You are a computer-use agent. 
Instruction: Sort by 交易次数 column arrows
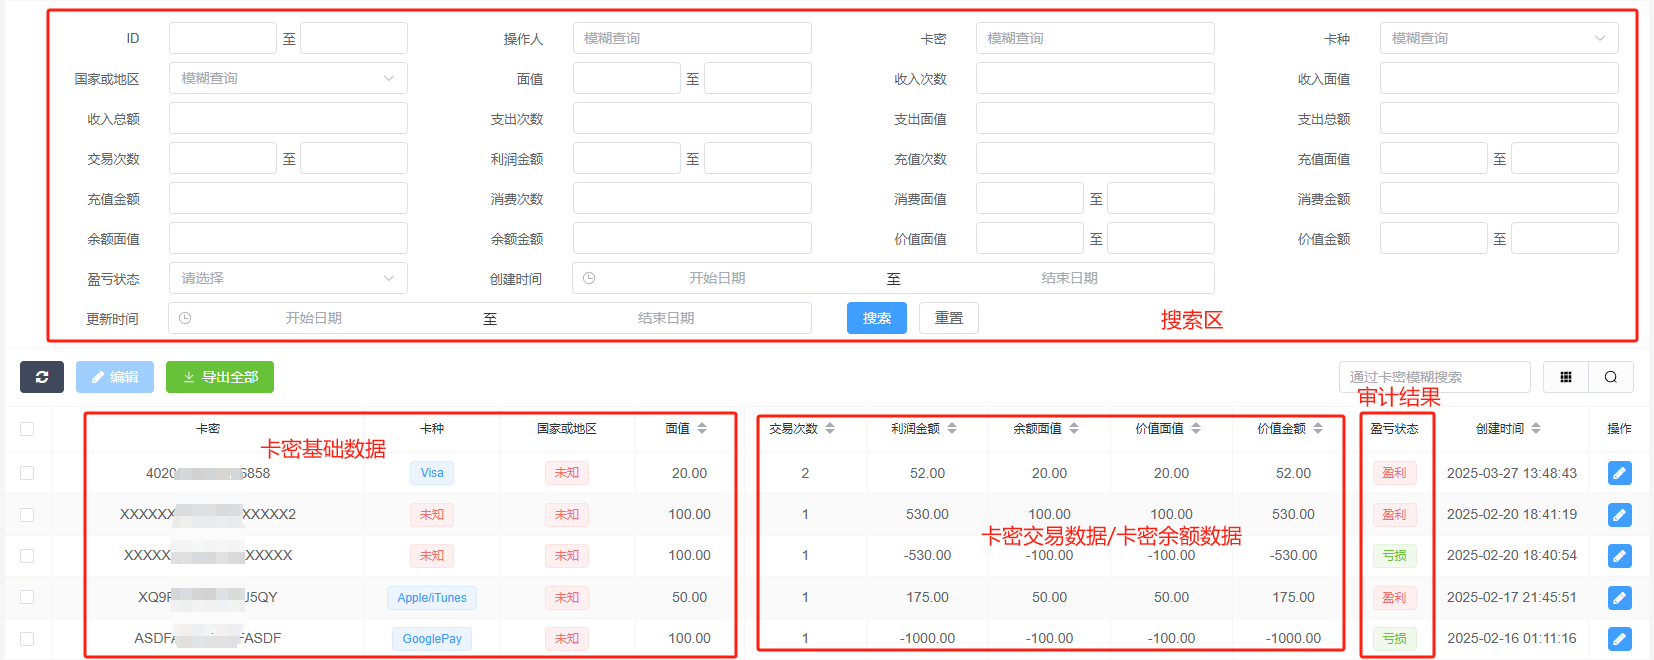pyautogui.click(x=830, y=428)
